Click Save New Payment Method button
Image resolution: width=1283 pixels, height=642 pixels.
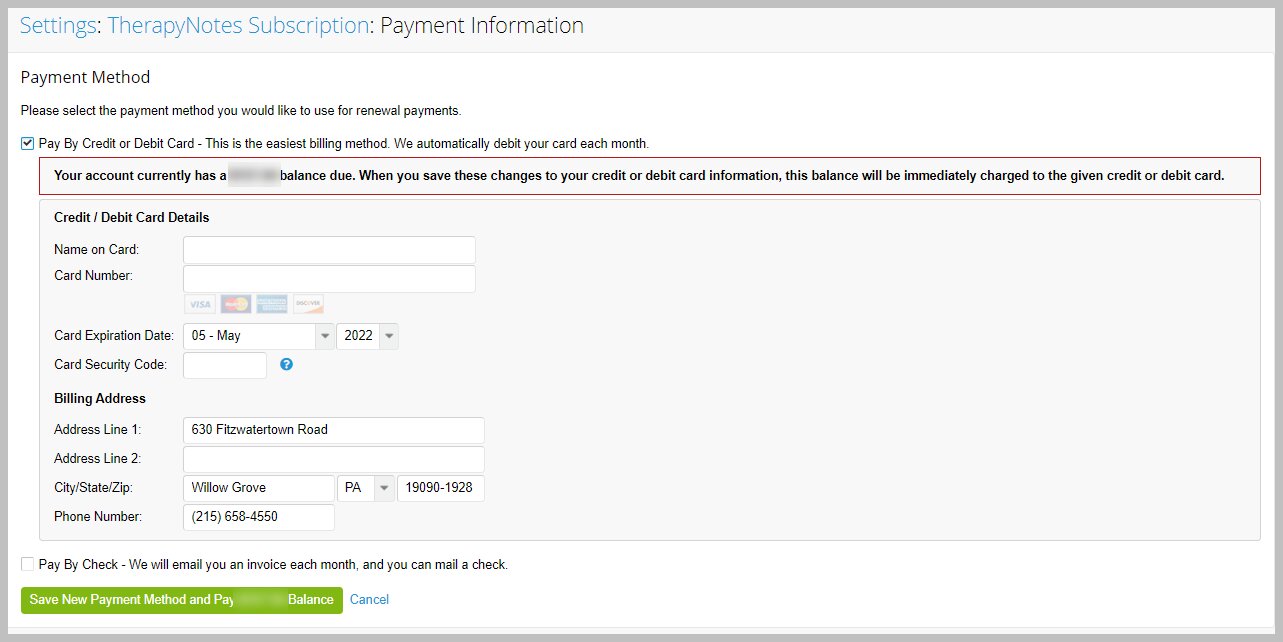pos(181,600)
